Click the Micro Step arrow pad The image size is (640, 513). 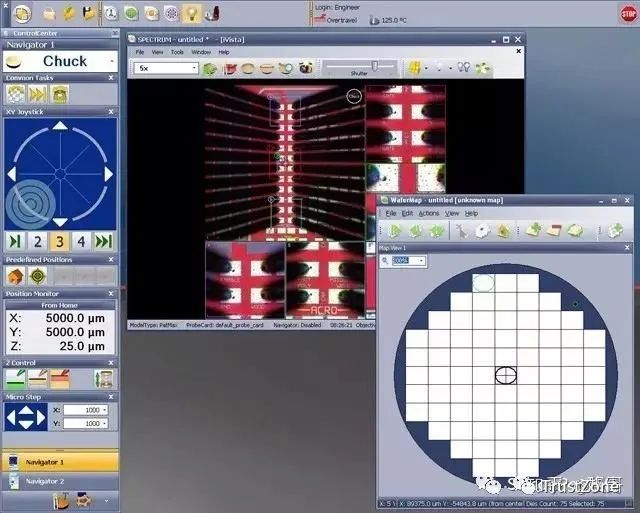[x=26, y=417]
